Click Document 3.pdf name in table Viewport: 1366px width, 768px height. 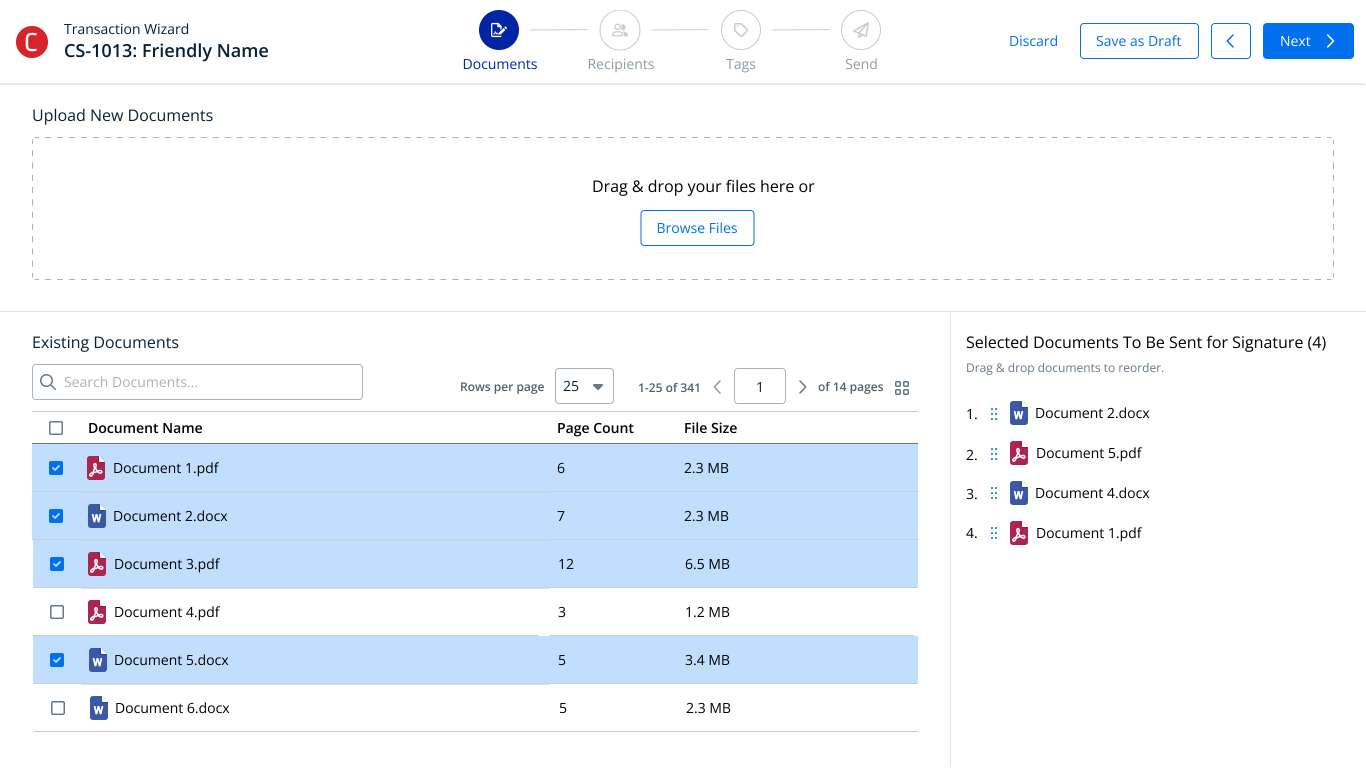tap(167, 564)
